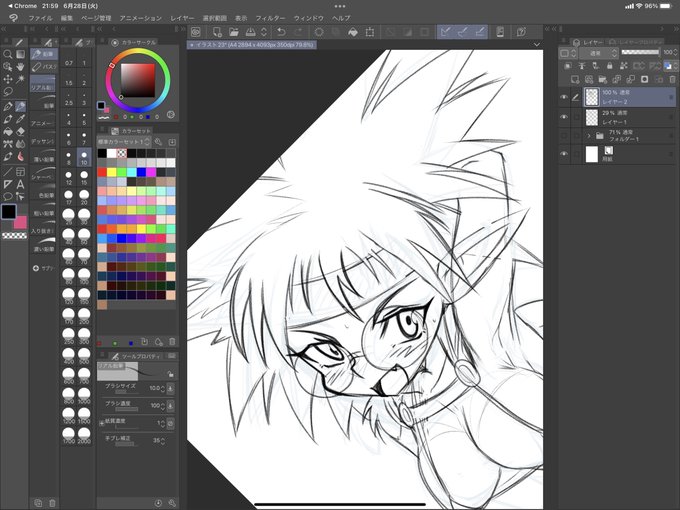Show フォルダー1 folder via visibility box
The image size is (680, 510).
click(x=564, y=136)
